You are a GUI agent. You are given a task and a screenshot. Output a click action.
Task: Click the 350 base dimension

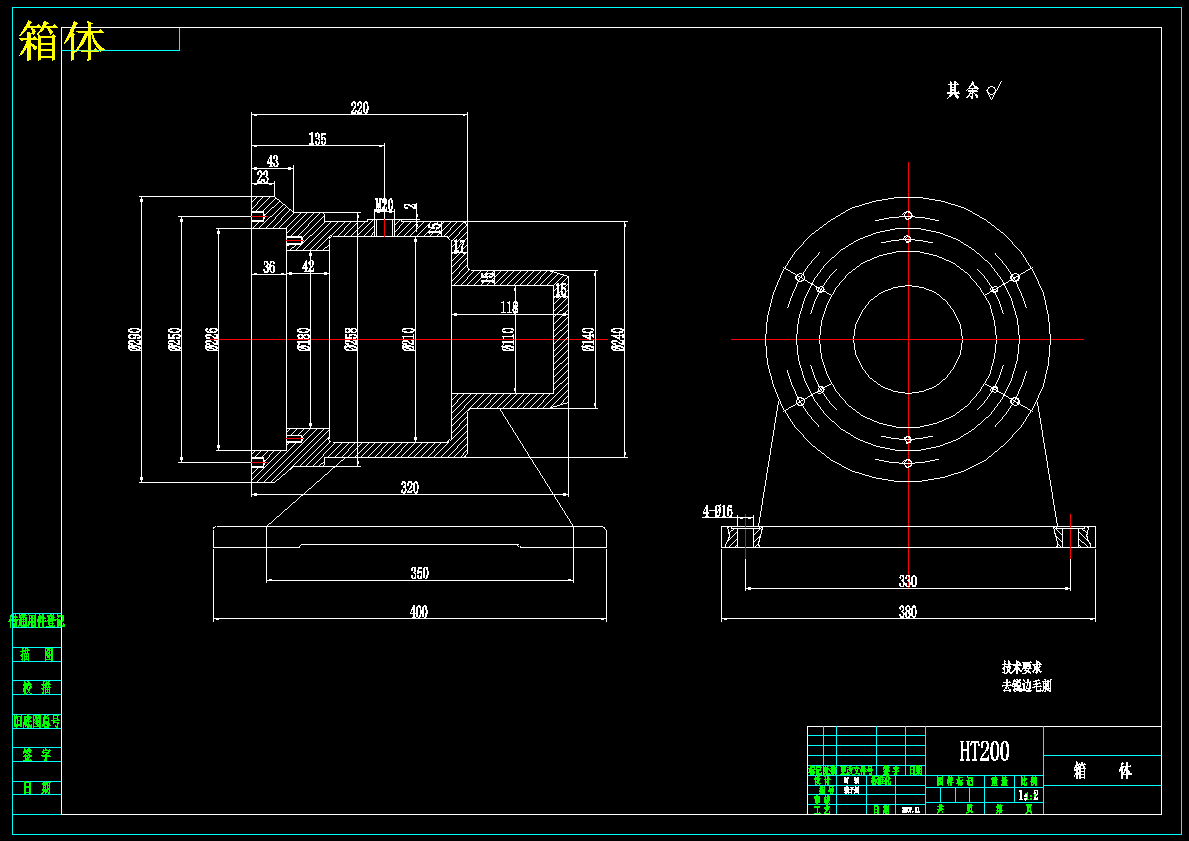tap(419, 573)
